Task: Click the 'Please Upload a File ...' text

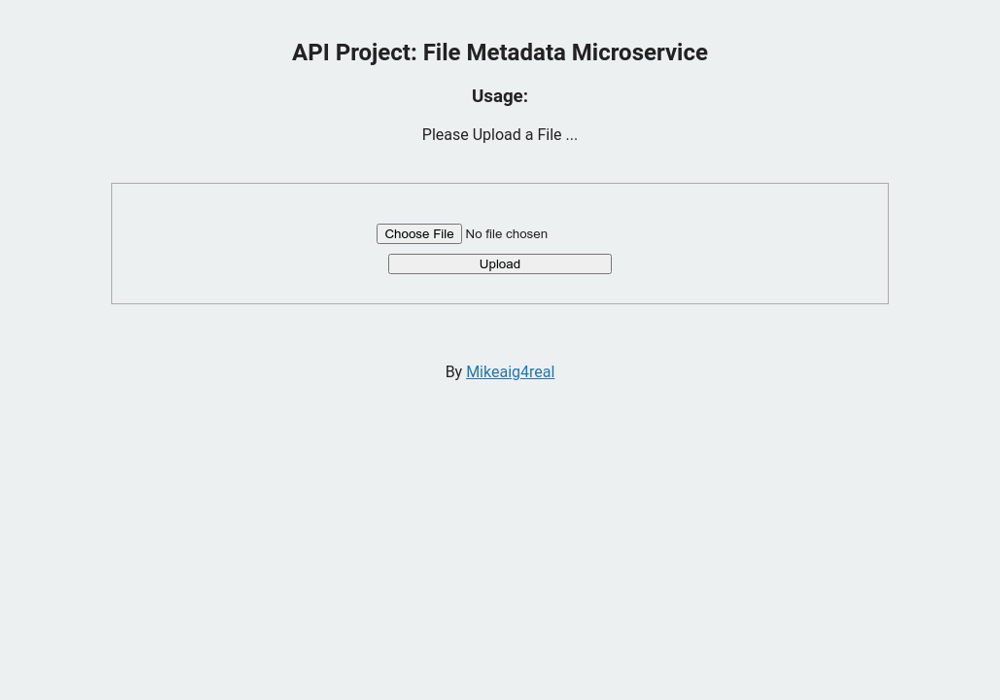Action: coord(500,135)
